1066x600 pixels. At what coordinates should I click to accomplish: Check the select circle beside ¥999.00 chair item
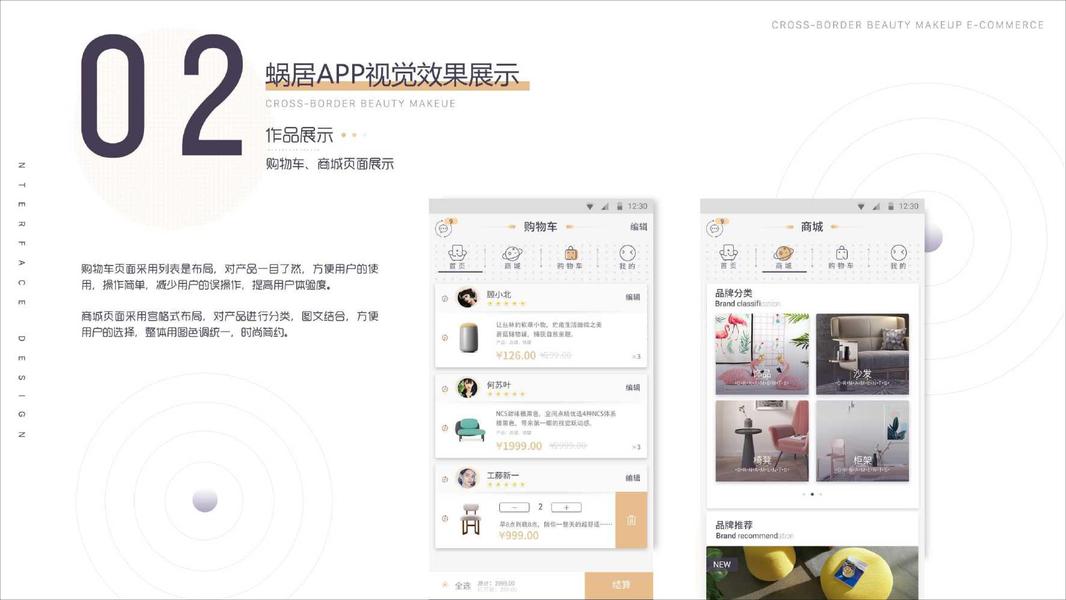(445, 518)
